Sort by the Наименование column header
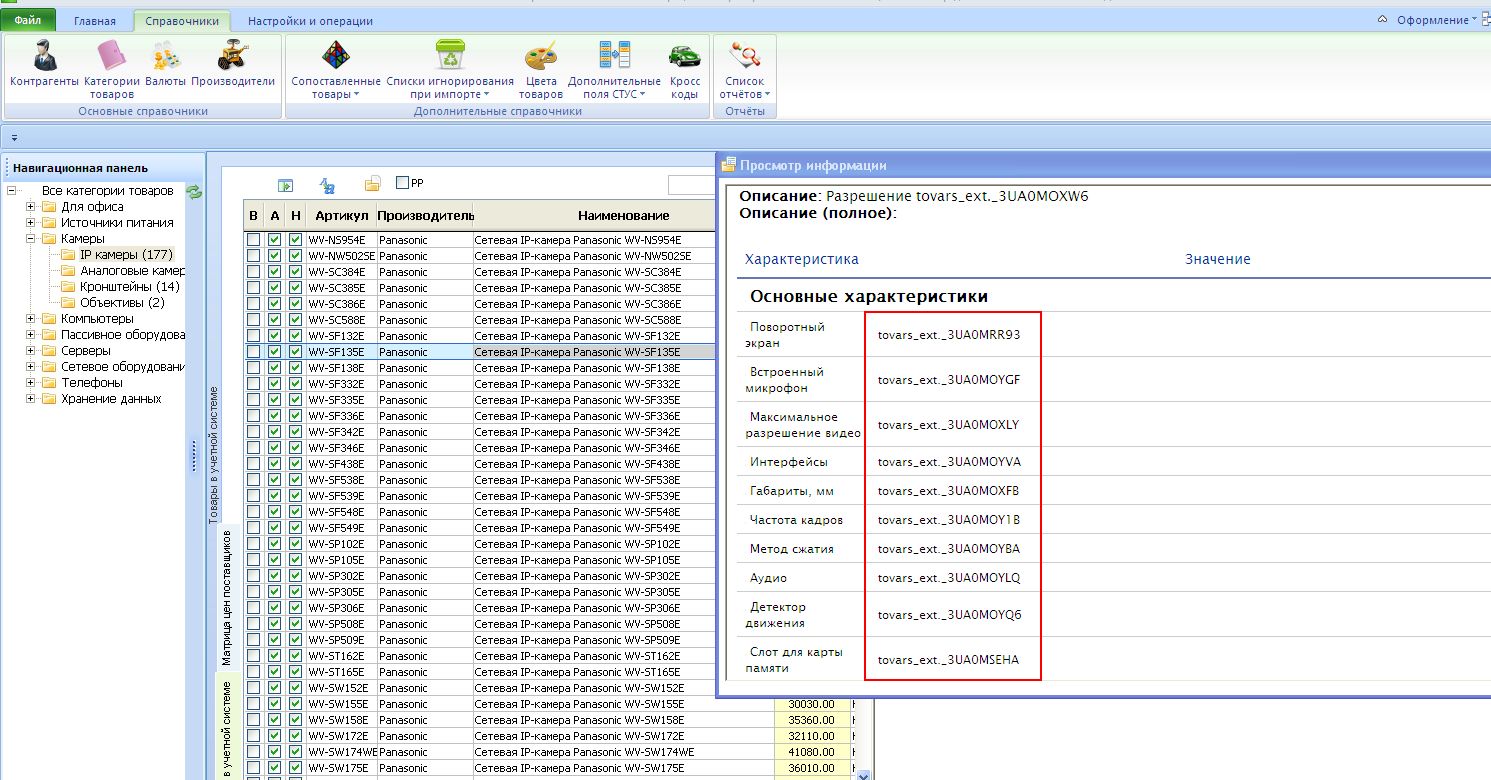The height and width of the screenshot is (780, 1491). click(x=623, y=216)
